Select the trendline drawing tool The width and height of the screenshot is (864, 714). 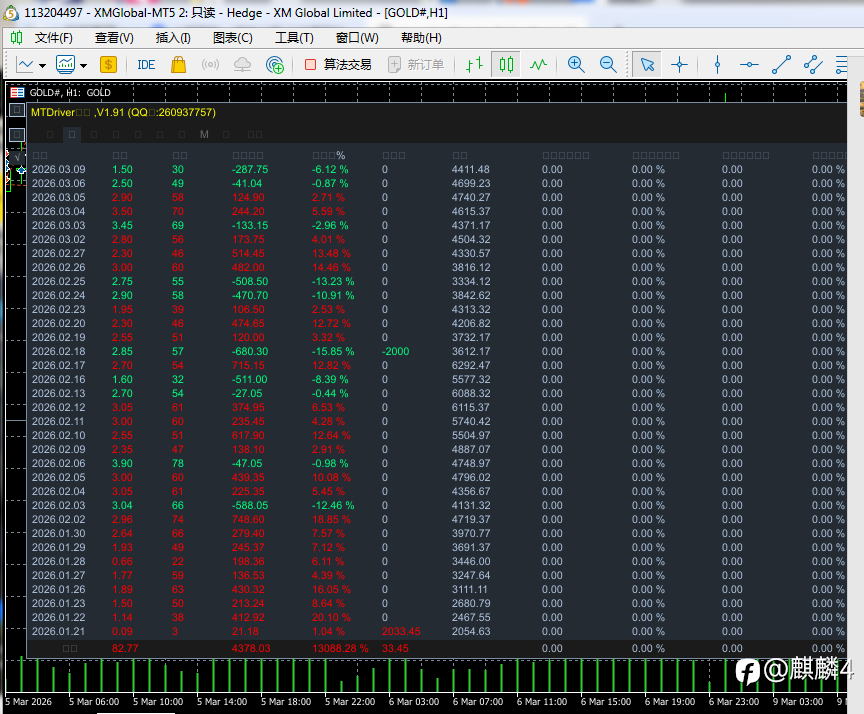pyautogui.click(x=781, y=65)
